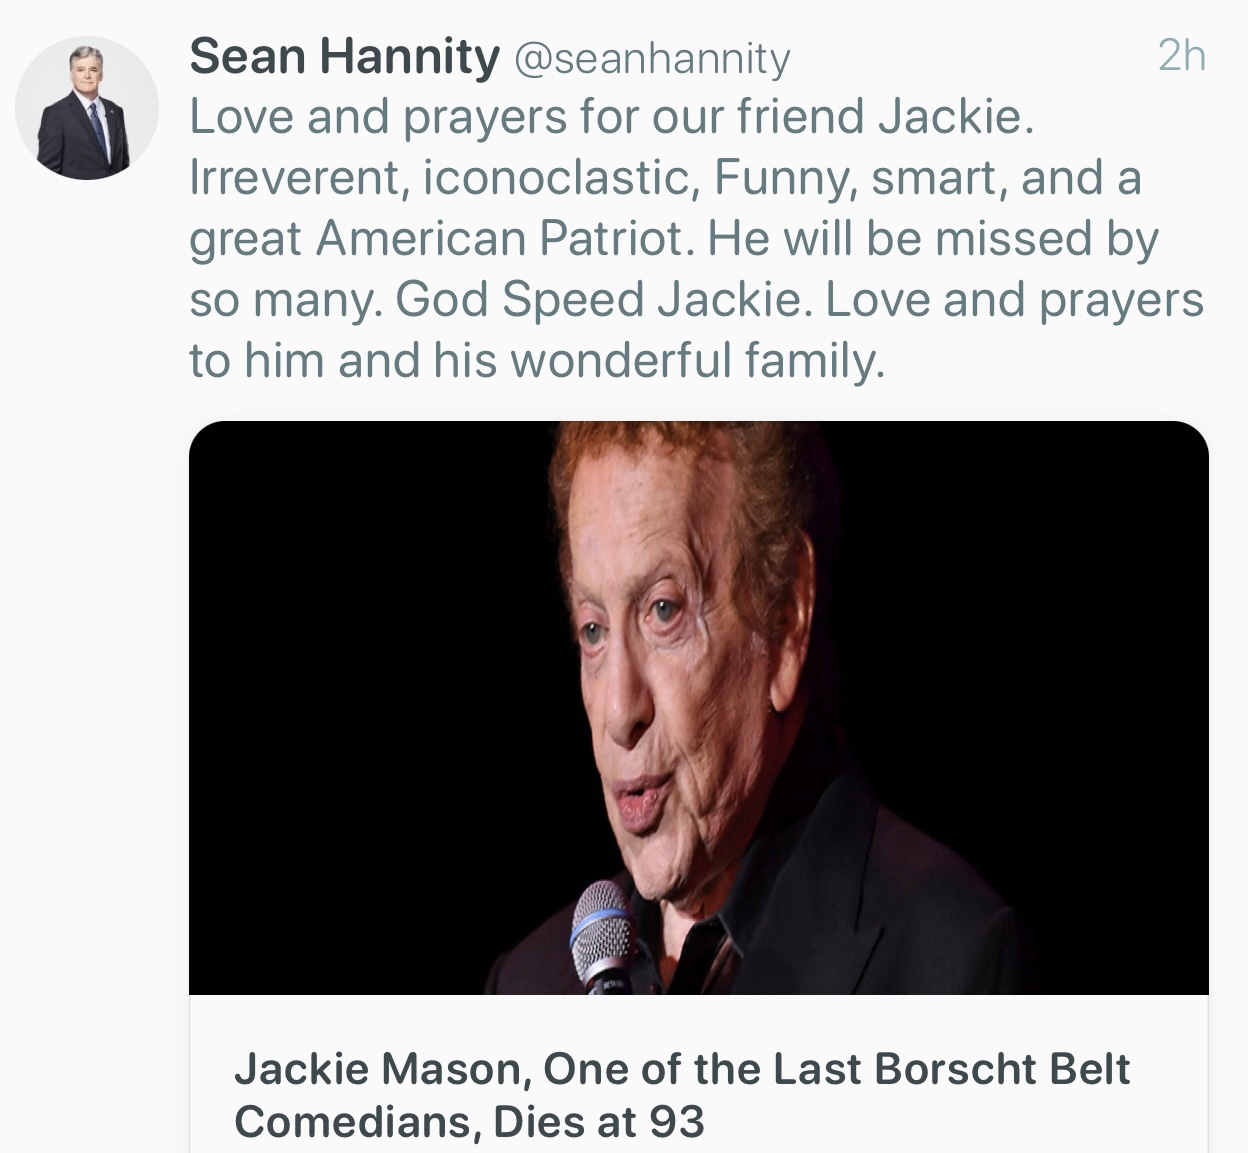Click "He will be missed by" in the tweet
Image resolution: width=1248 pixels, height=1153 pixels.
933,239
